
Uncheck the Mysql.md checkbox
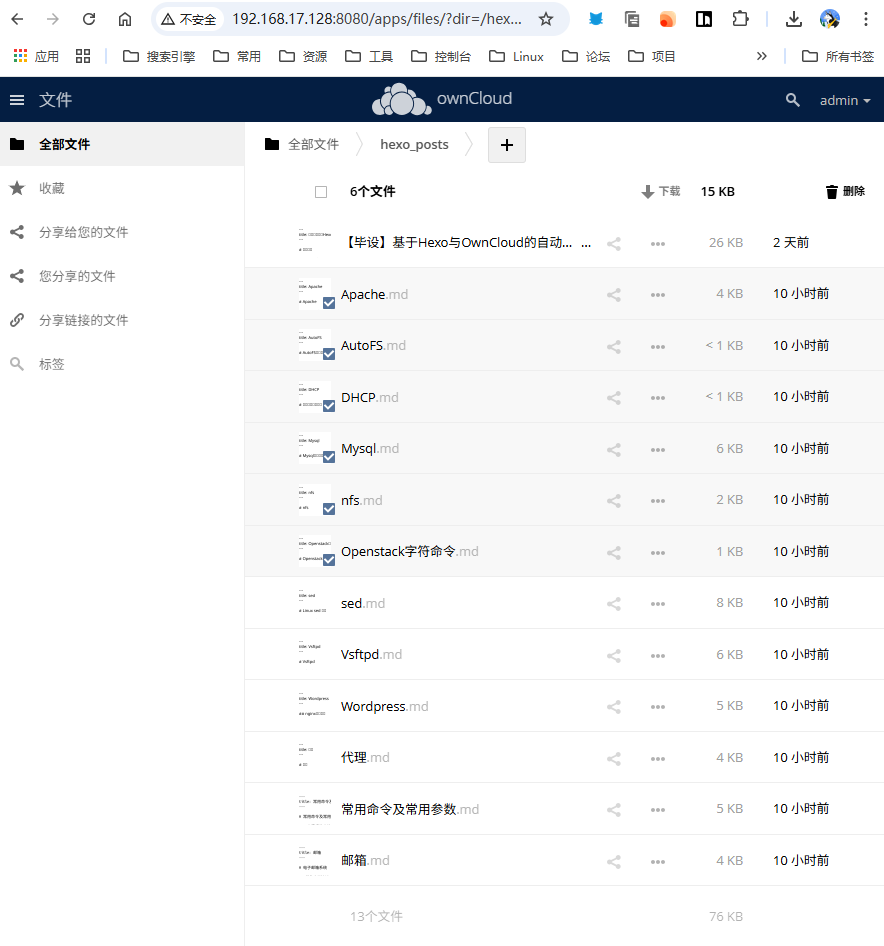(329, 457)
